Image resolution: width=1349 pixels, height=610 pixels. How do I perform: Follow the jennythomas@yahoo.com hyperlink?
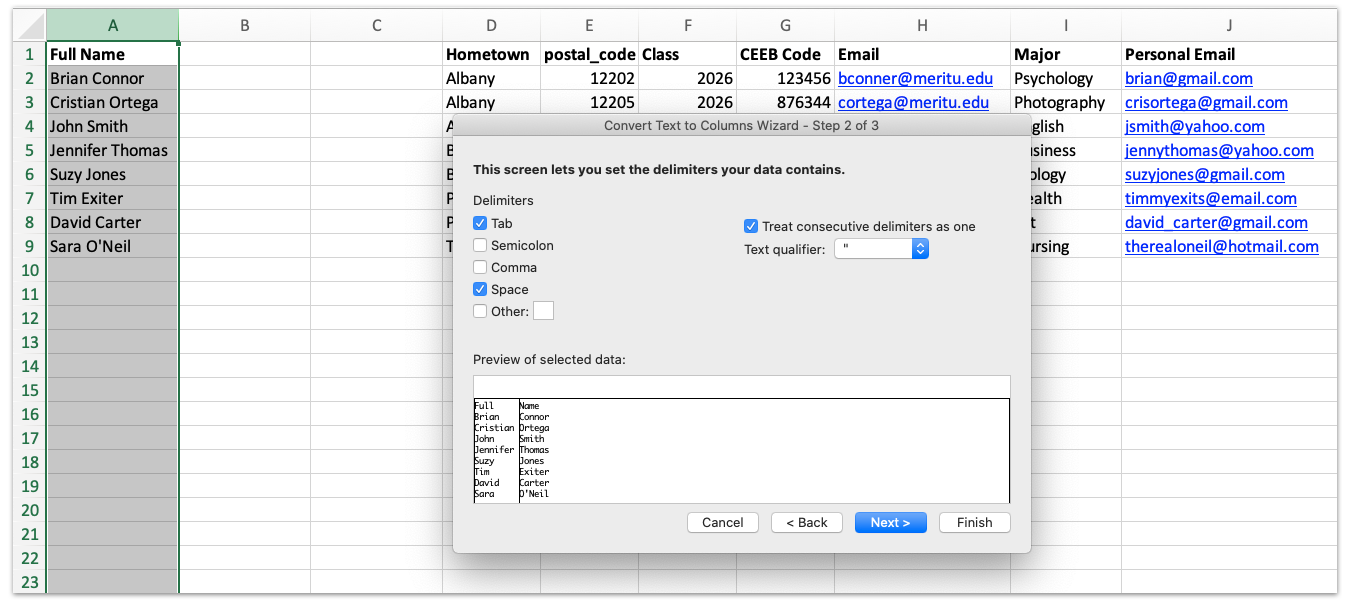(1219, 150)
